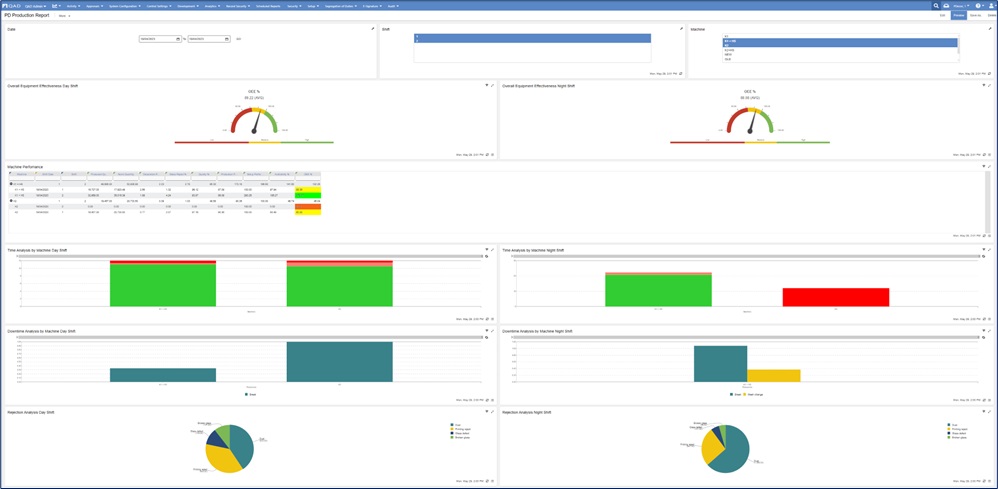The image size is (998, 489).
Task: Open the Setup menu
Action: [313, 6]
